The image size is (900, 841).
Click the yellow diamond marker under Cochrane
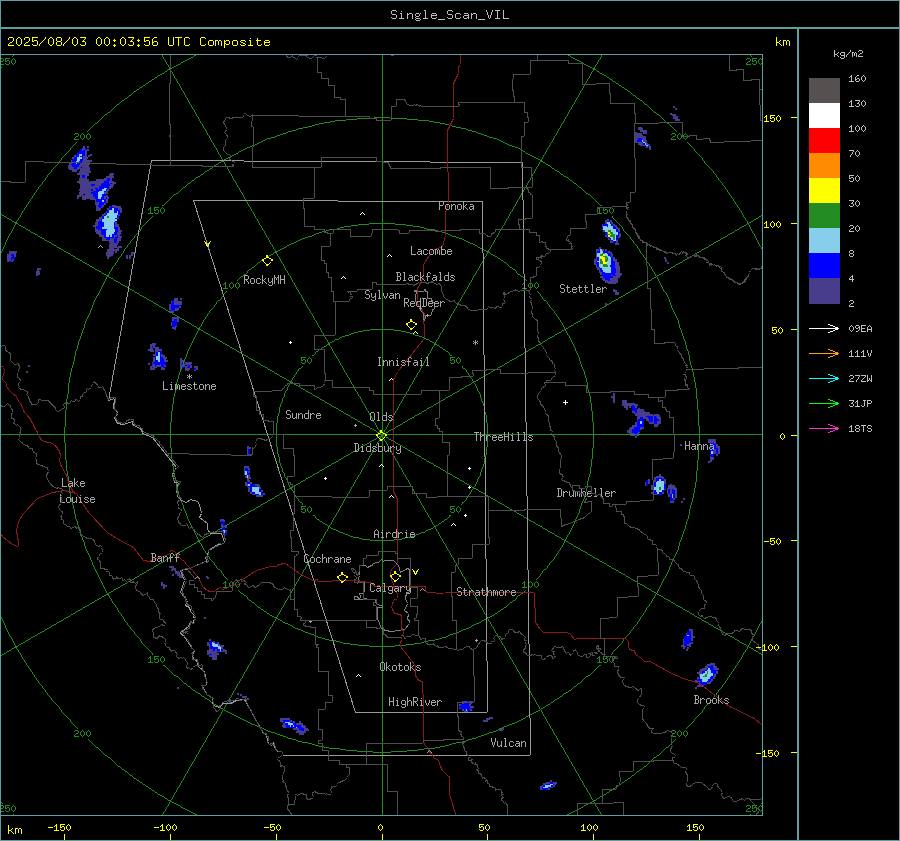click(342, 577)
